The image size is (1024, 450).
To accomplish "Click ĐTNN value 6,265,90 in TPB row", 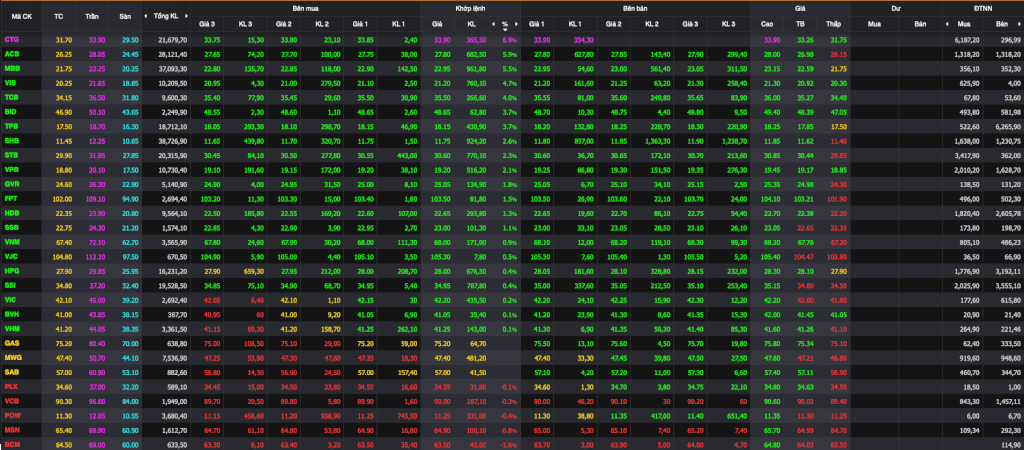I will click(1010, 125).
